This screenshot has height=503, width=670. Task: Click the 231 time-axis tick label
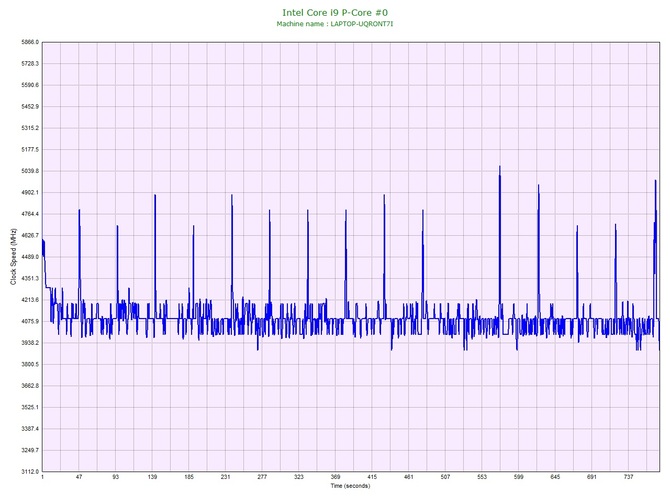[x=226, y=477]
